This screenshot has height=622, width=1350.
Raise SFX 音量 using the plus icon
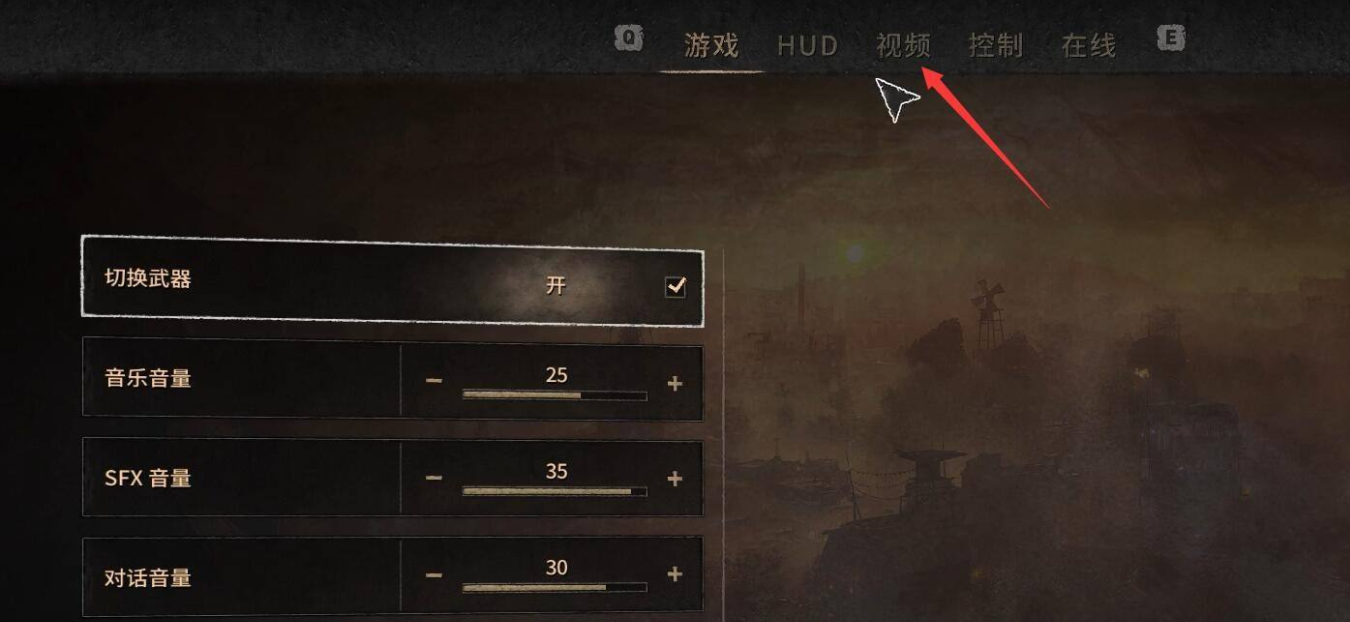(x=675, y=479)
